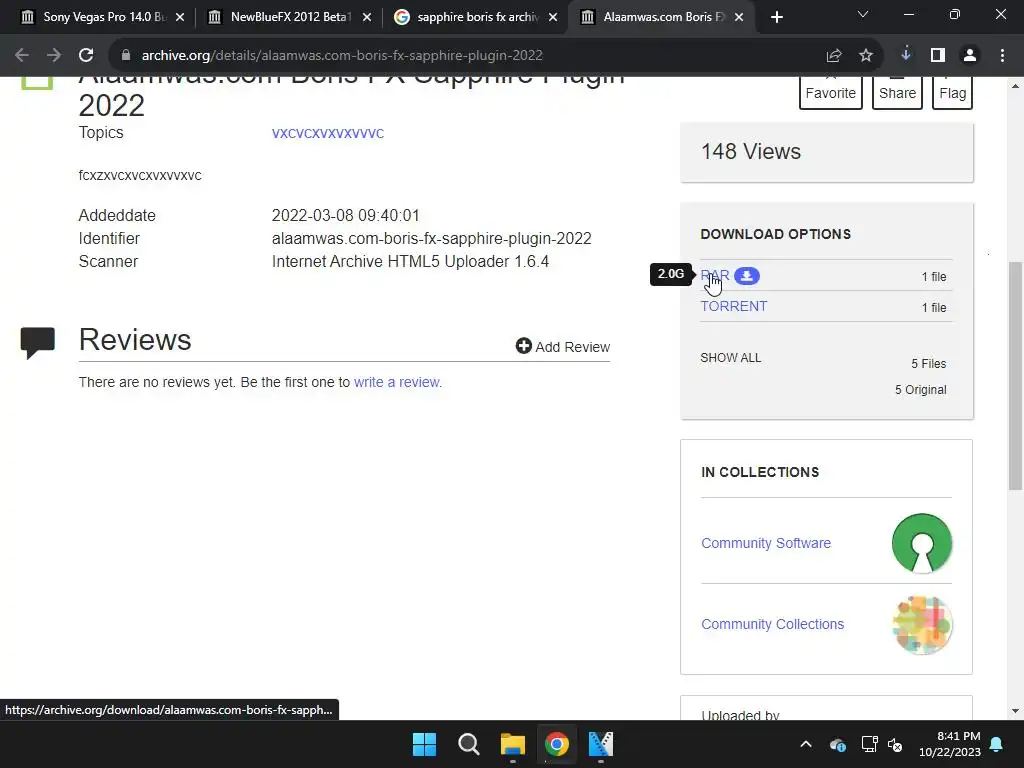Follow the 'write a review' link
The width and height of the screenshot is (1024, 768).
tap(396, 382)
